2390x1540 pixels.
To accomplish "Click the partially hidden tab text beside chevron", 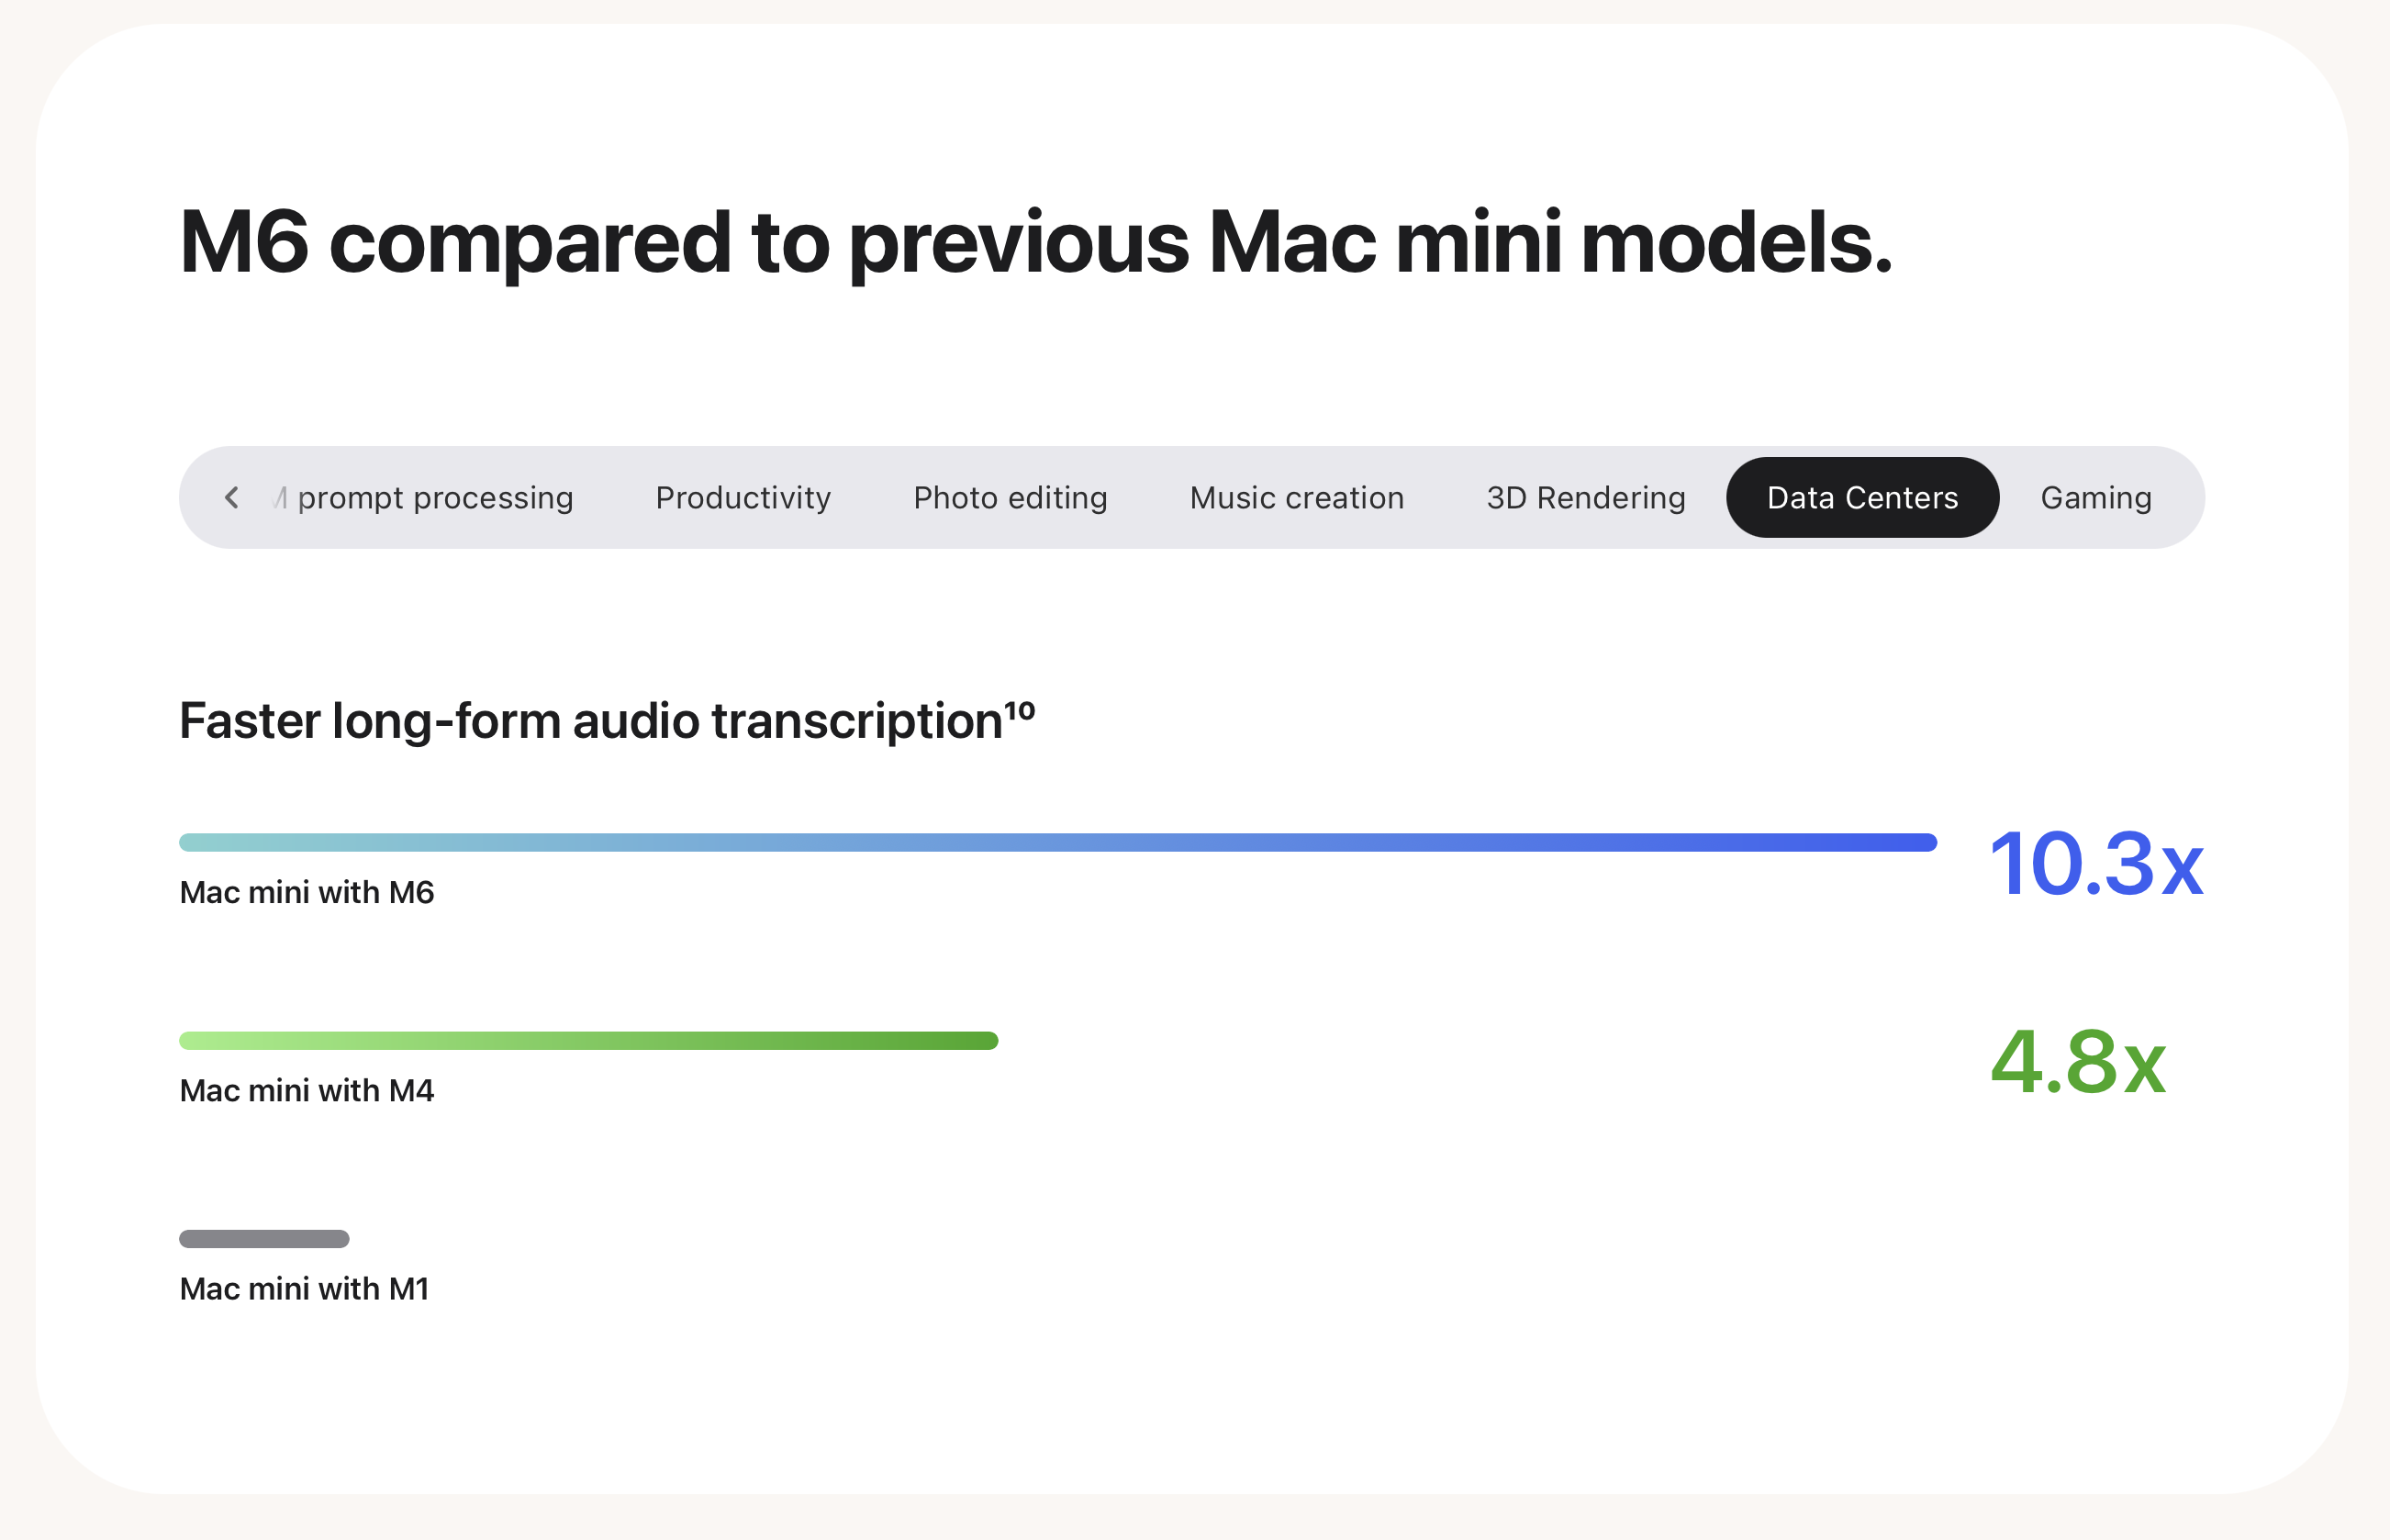I will 280,497.
